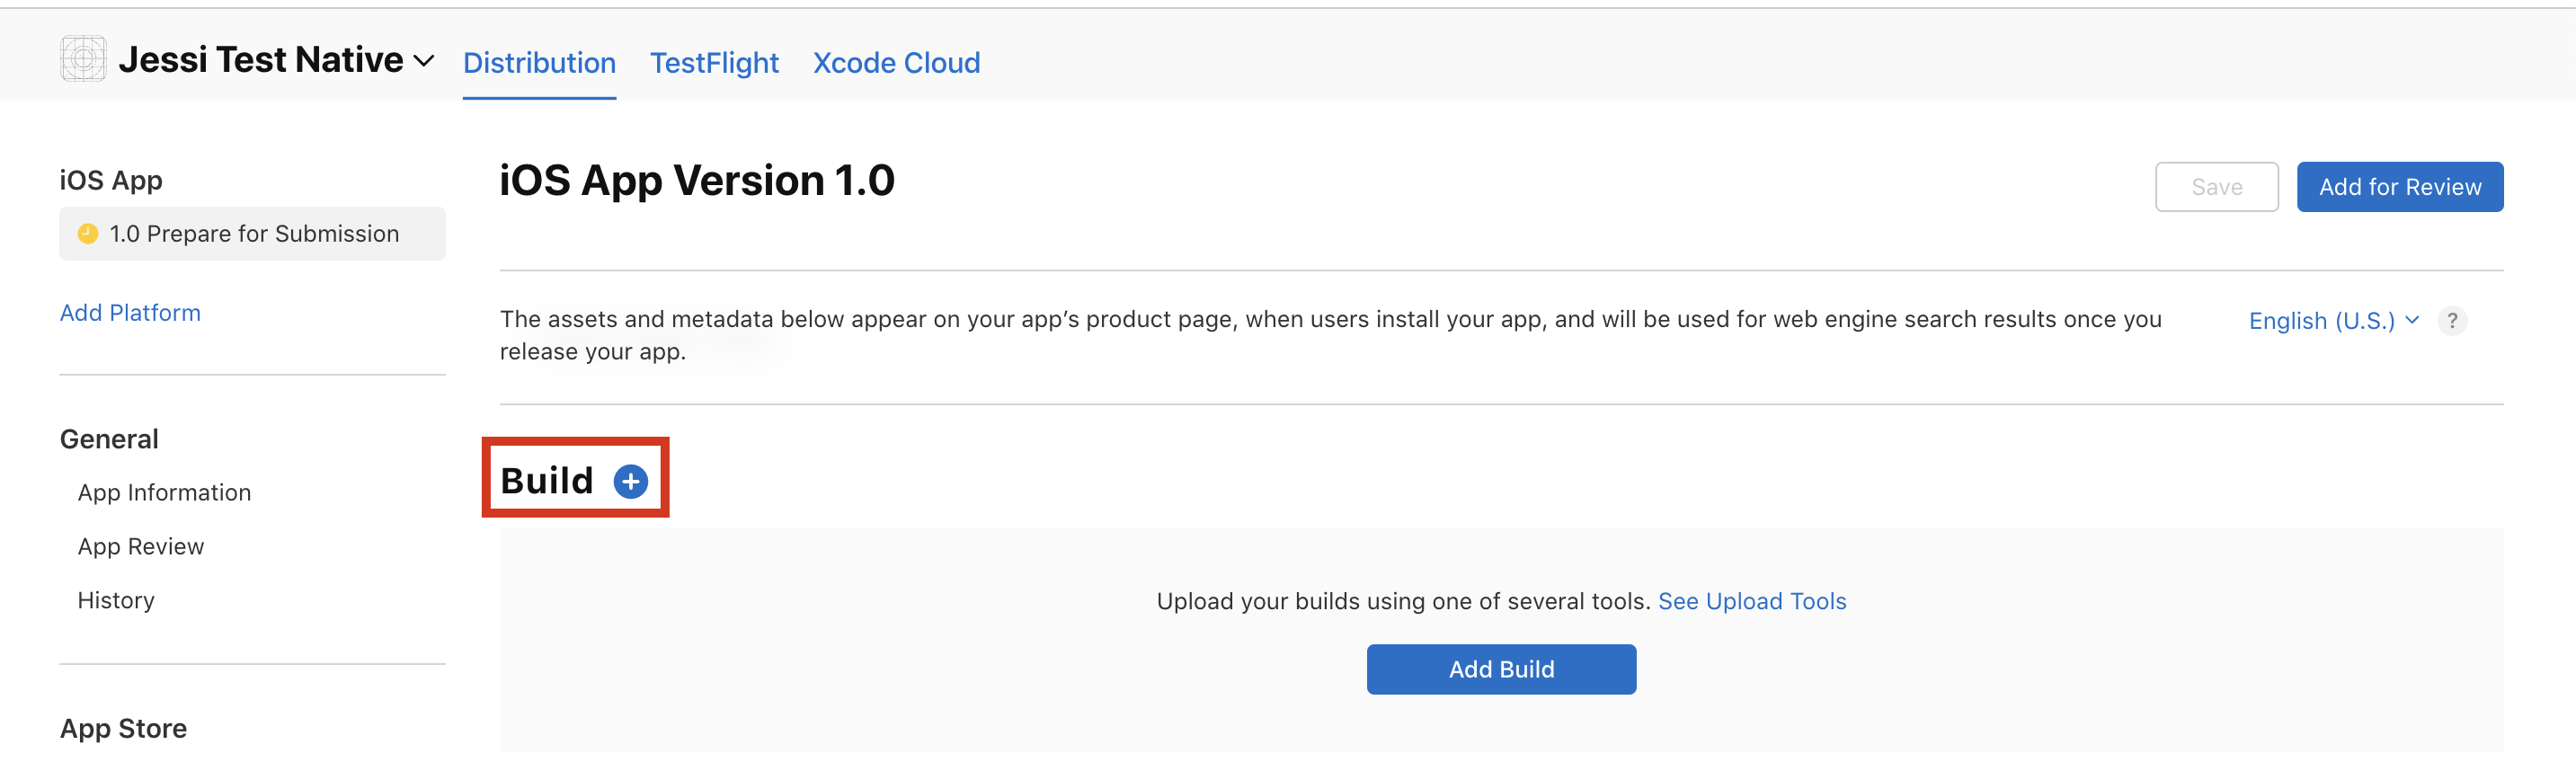Click the Jessi Test Native app name
The width and height of the screenshot is (2576, 762).
point(260,60)
